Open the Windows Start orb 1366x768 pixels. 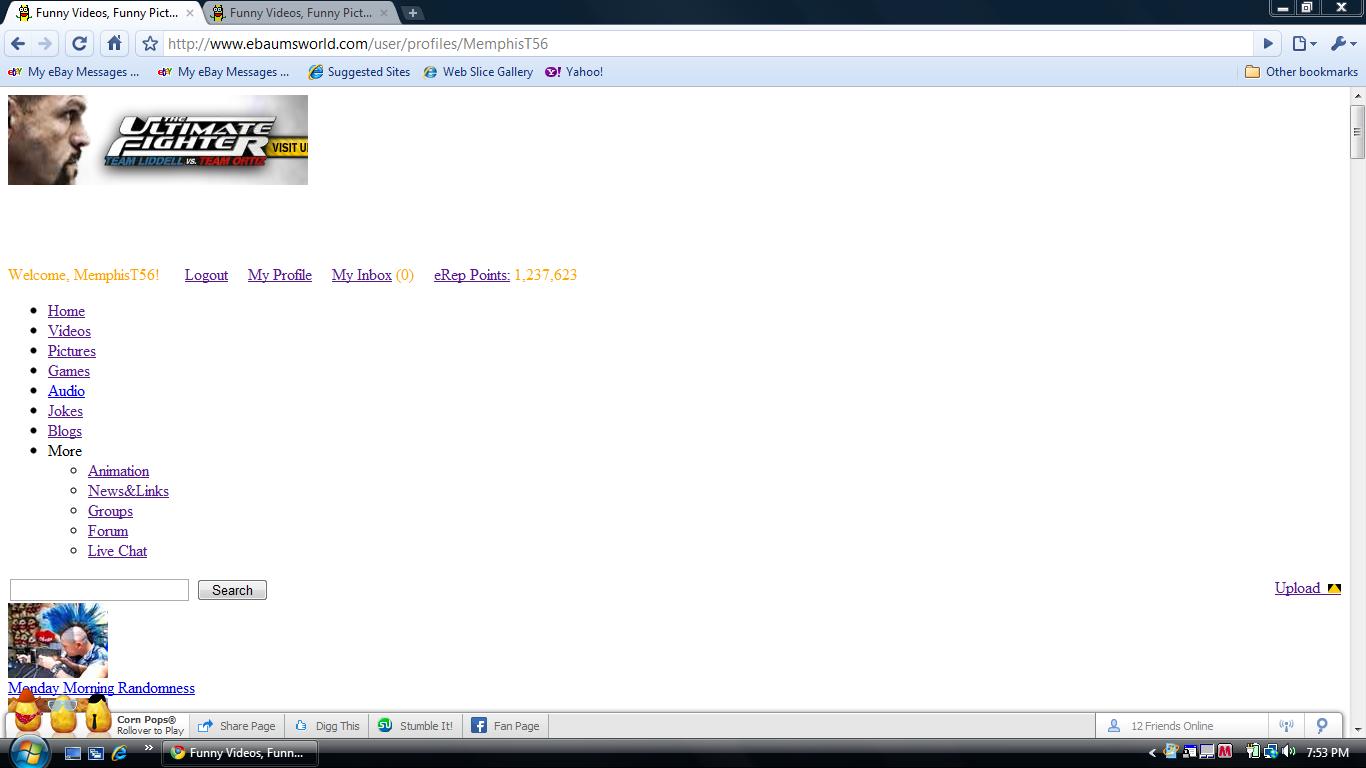(x=27, y=752)
